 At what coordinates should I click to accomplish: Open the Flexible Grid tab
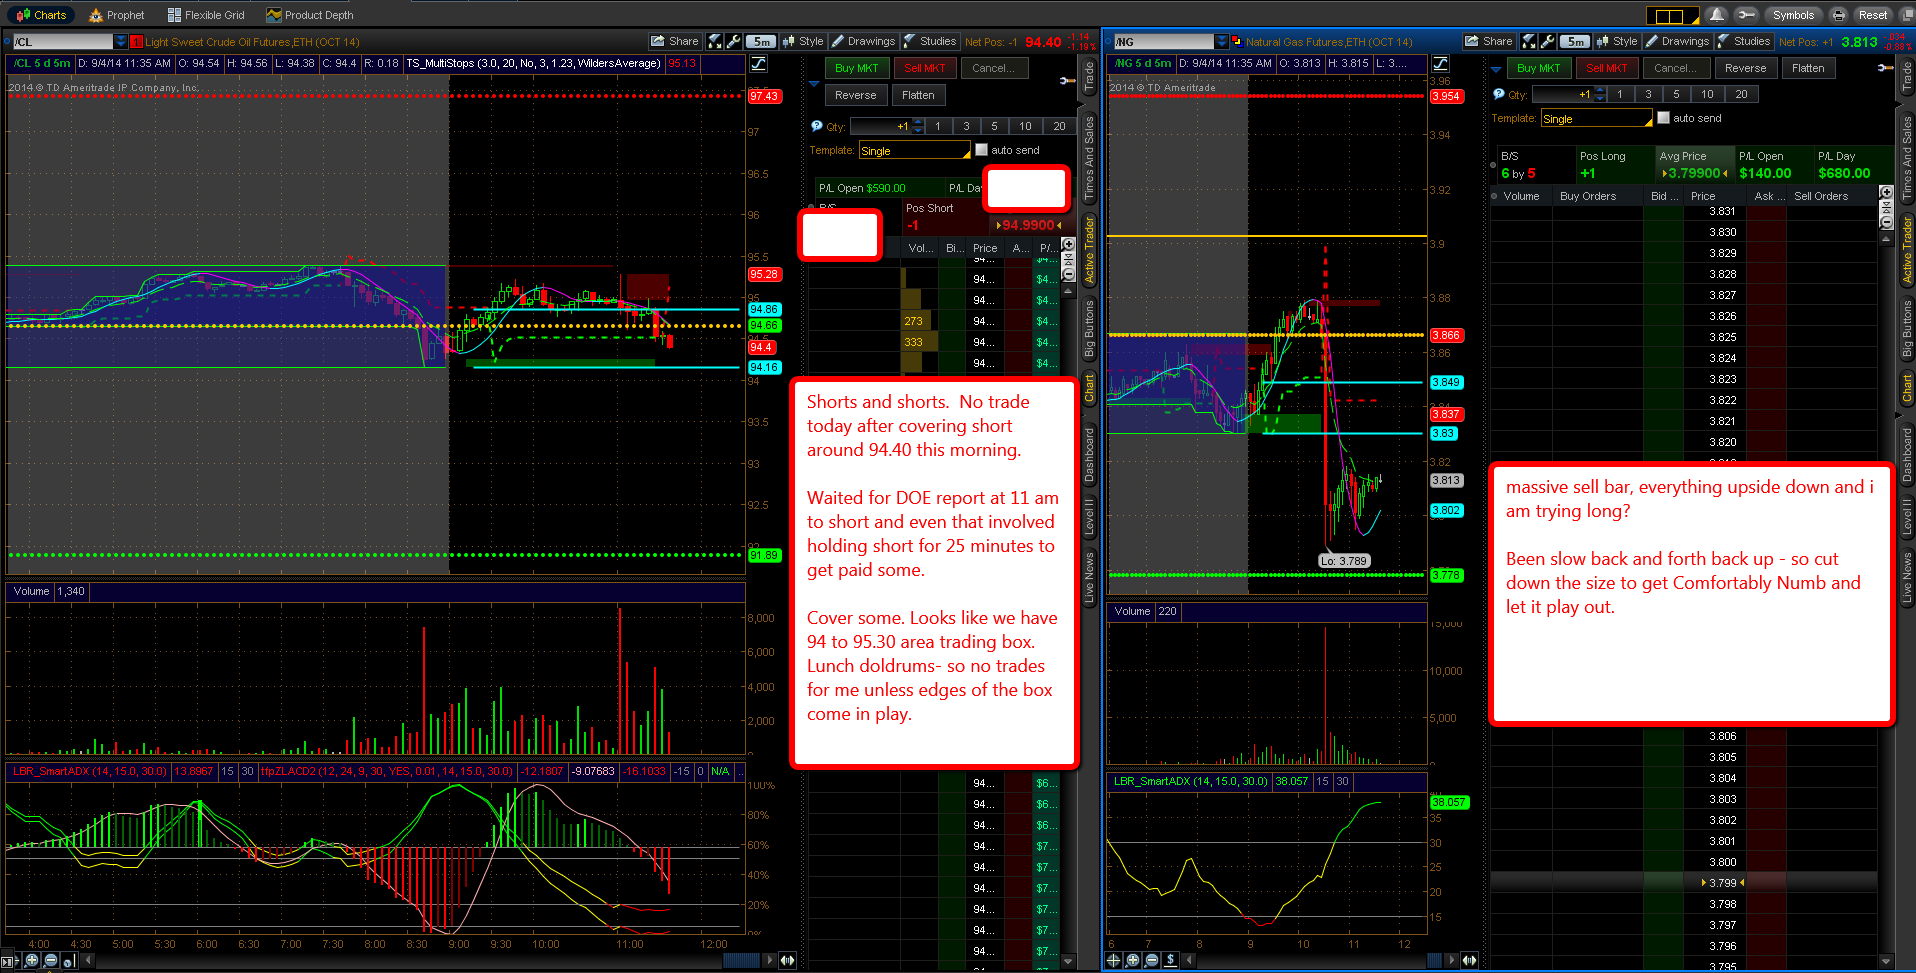[x=206, y=15]
